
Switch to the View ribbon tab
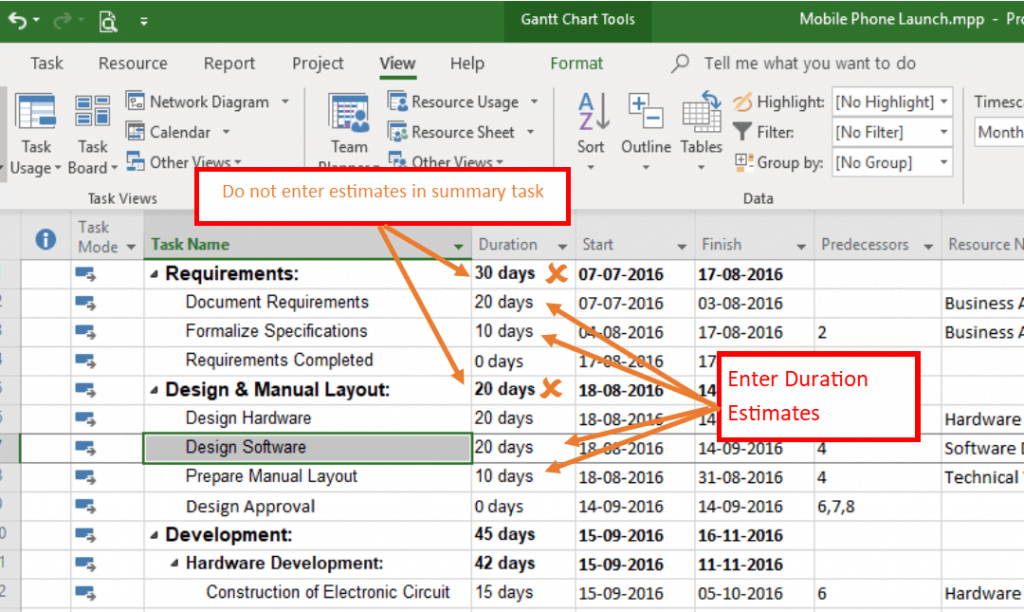(x=397, y=63)
